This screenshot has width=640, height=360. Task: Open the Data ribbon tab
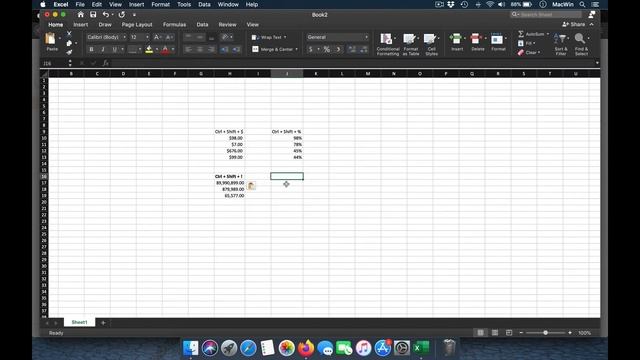click(202, 25)
